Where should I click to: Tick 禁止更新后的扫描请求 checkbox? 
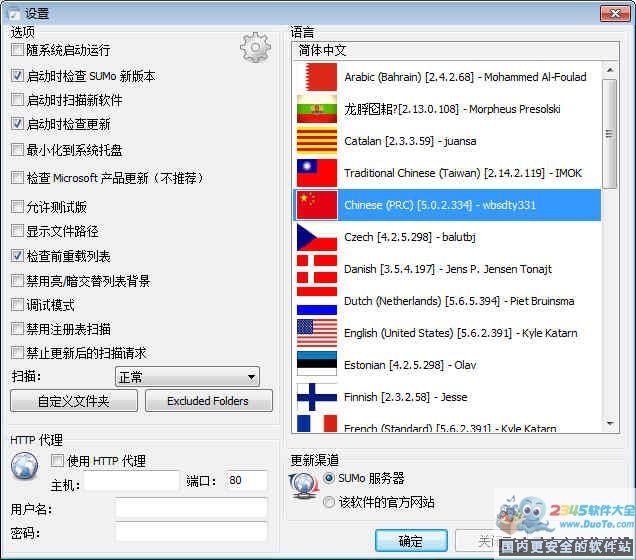[x=17, y=353]
